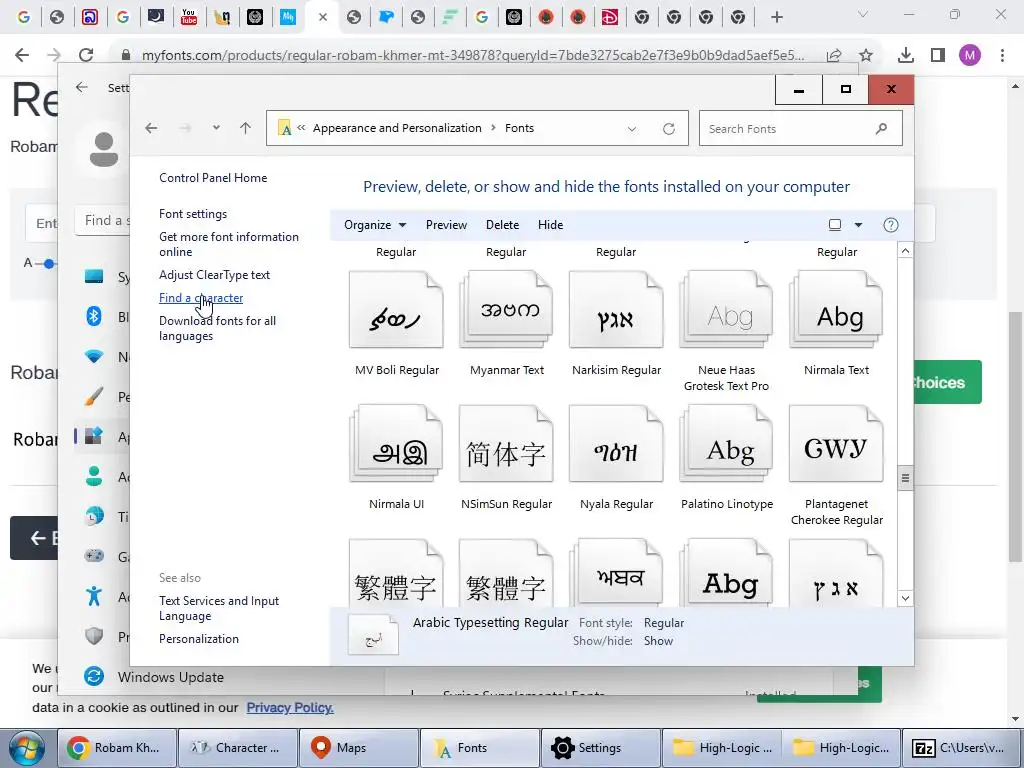
Task: Bookmark this page with the star icon
Action: tap(866, 55)
